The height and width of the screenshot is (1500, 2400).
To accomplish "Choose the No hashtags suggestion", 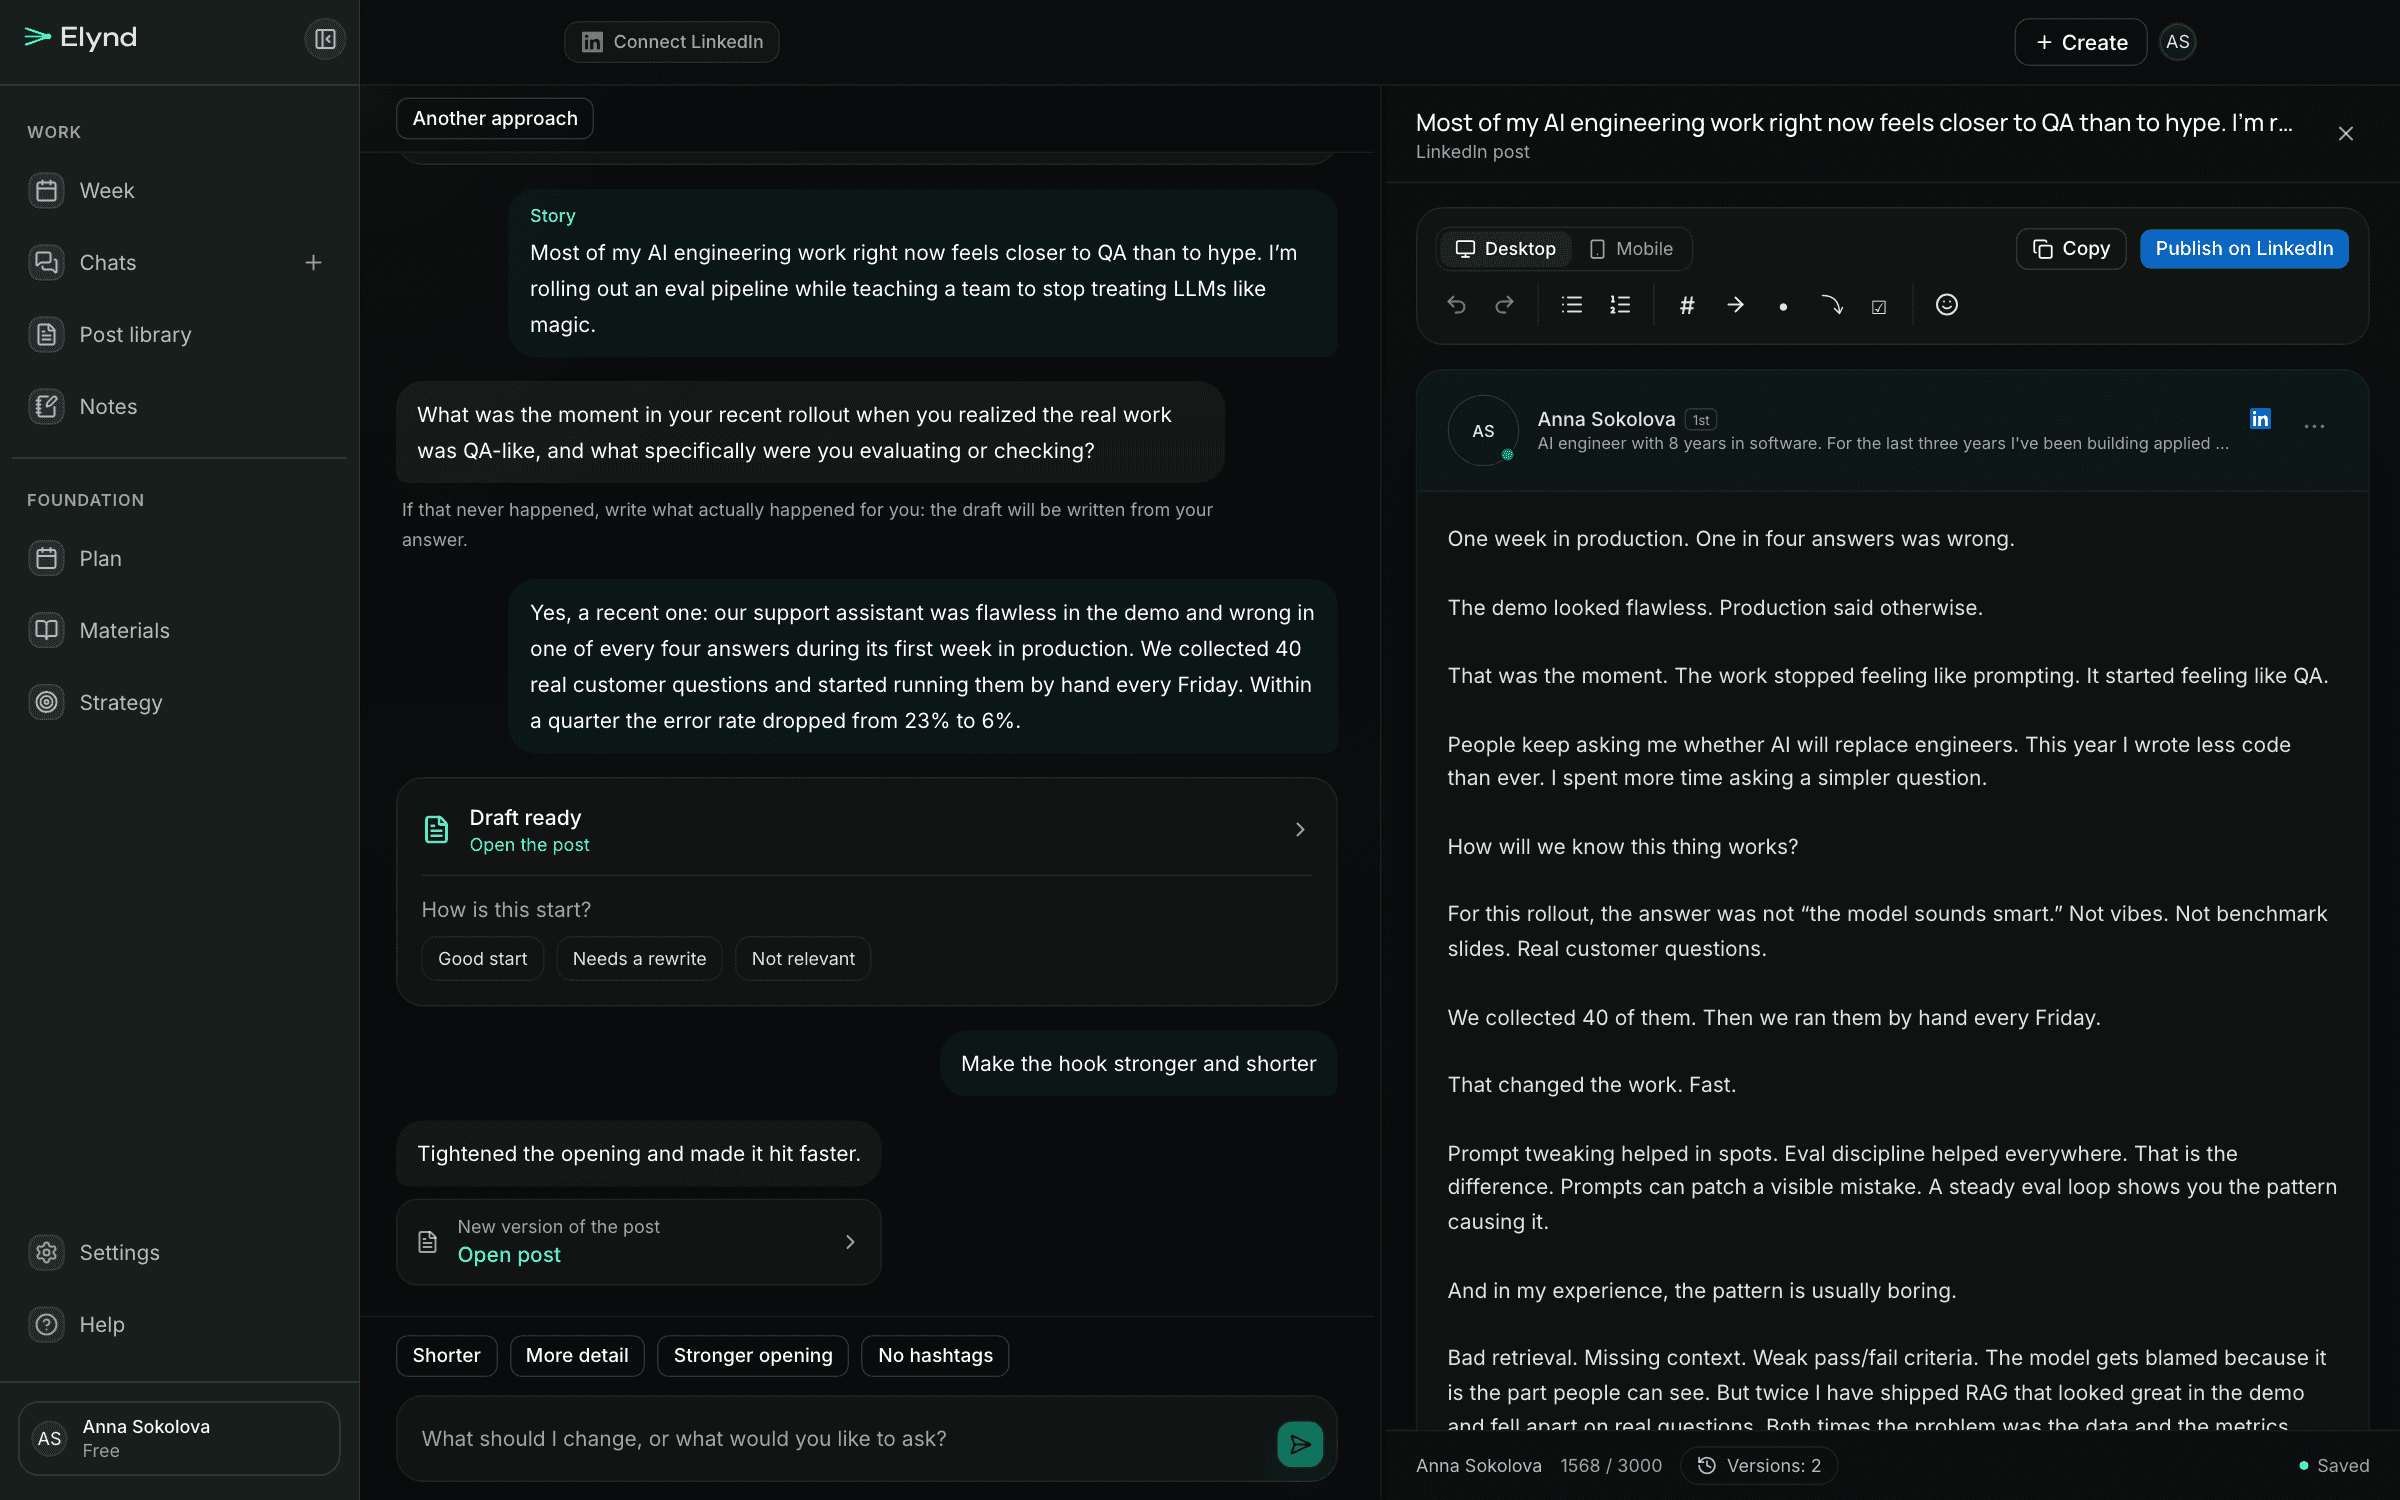I will [935, 1355].
